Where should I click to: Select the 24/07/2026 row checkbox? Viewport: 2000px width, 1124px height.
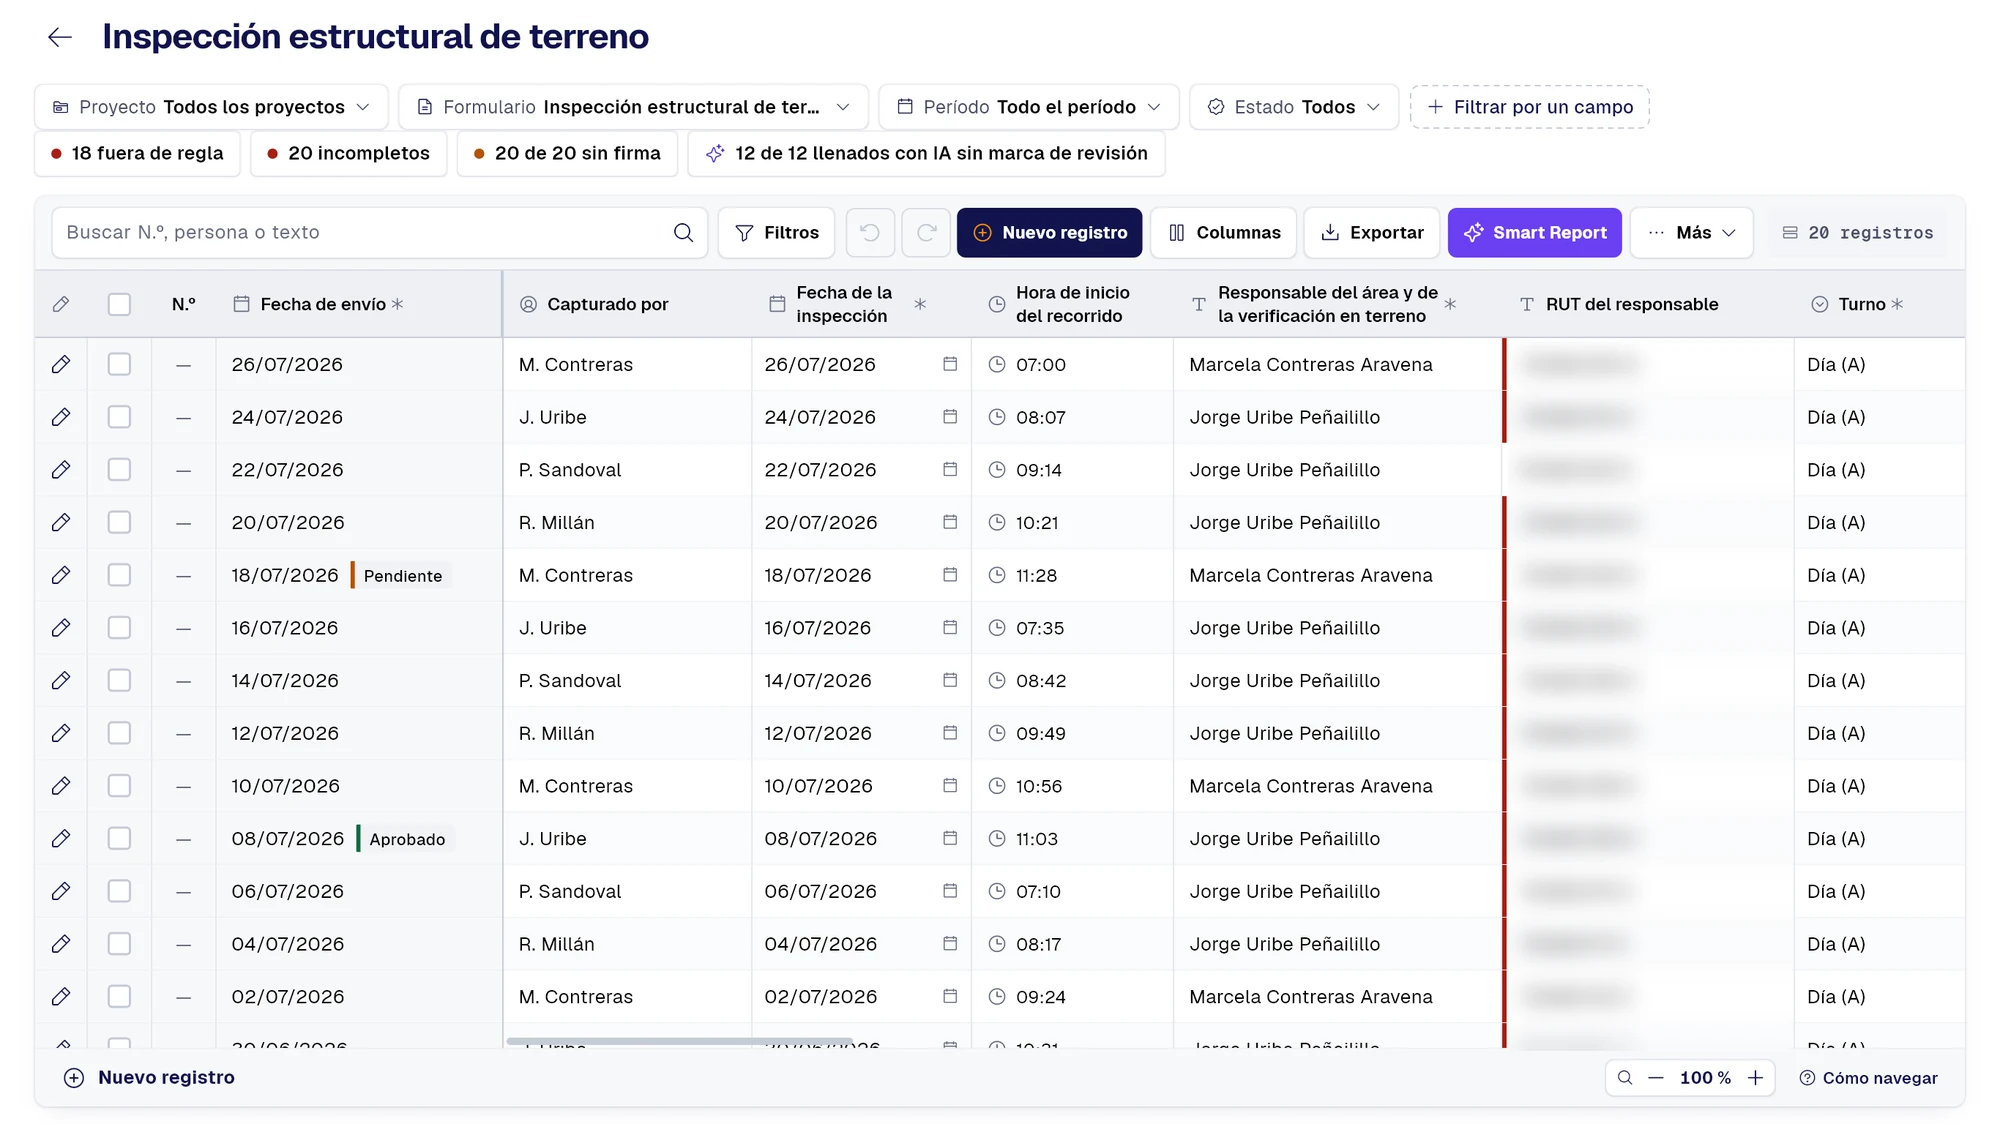point(119,417)
